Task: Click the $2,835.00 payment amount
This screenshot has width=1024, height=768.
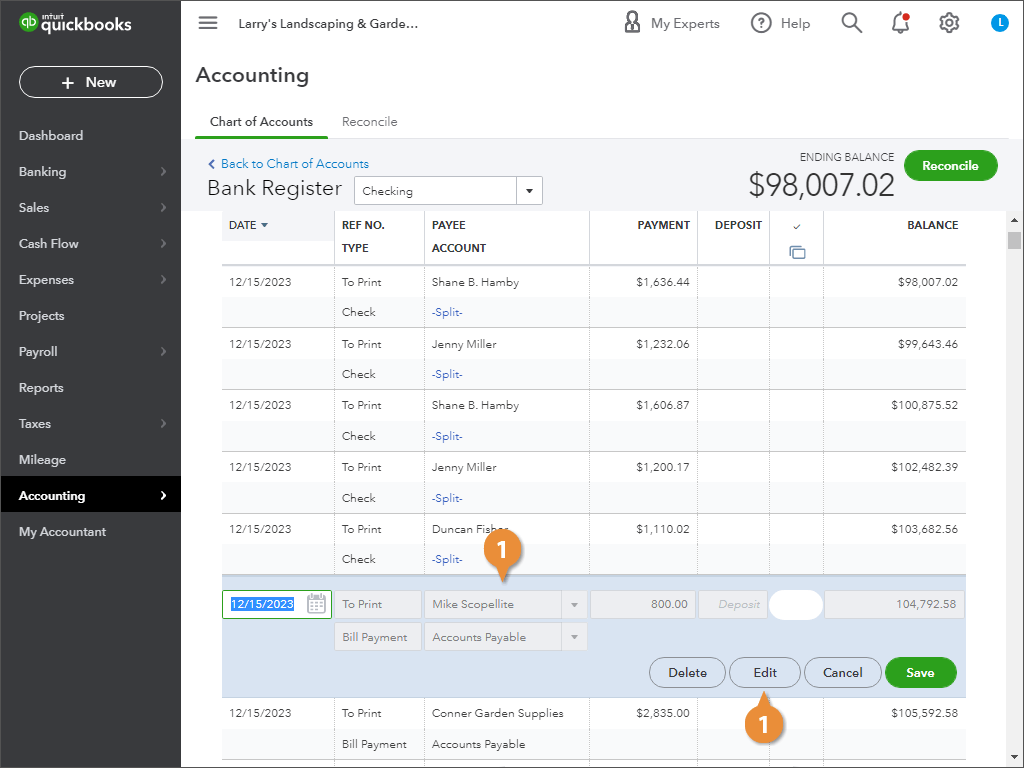Action: 662,713
